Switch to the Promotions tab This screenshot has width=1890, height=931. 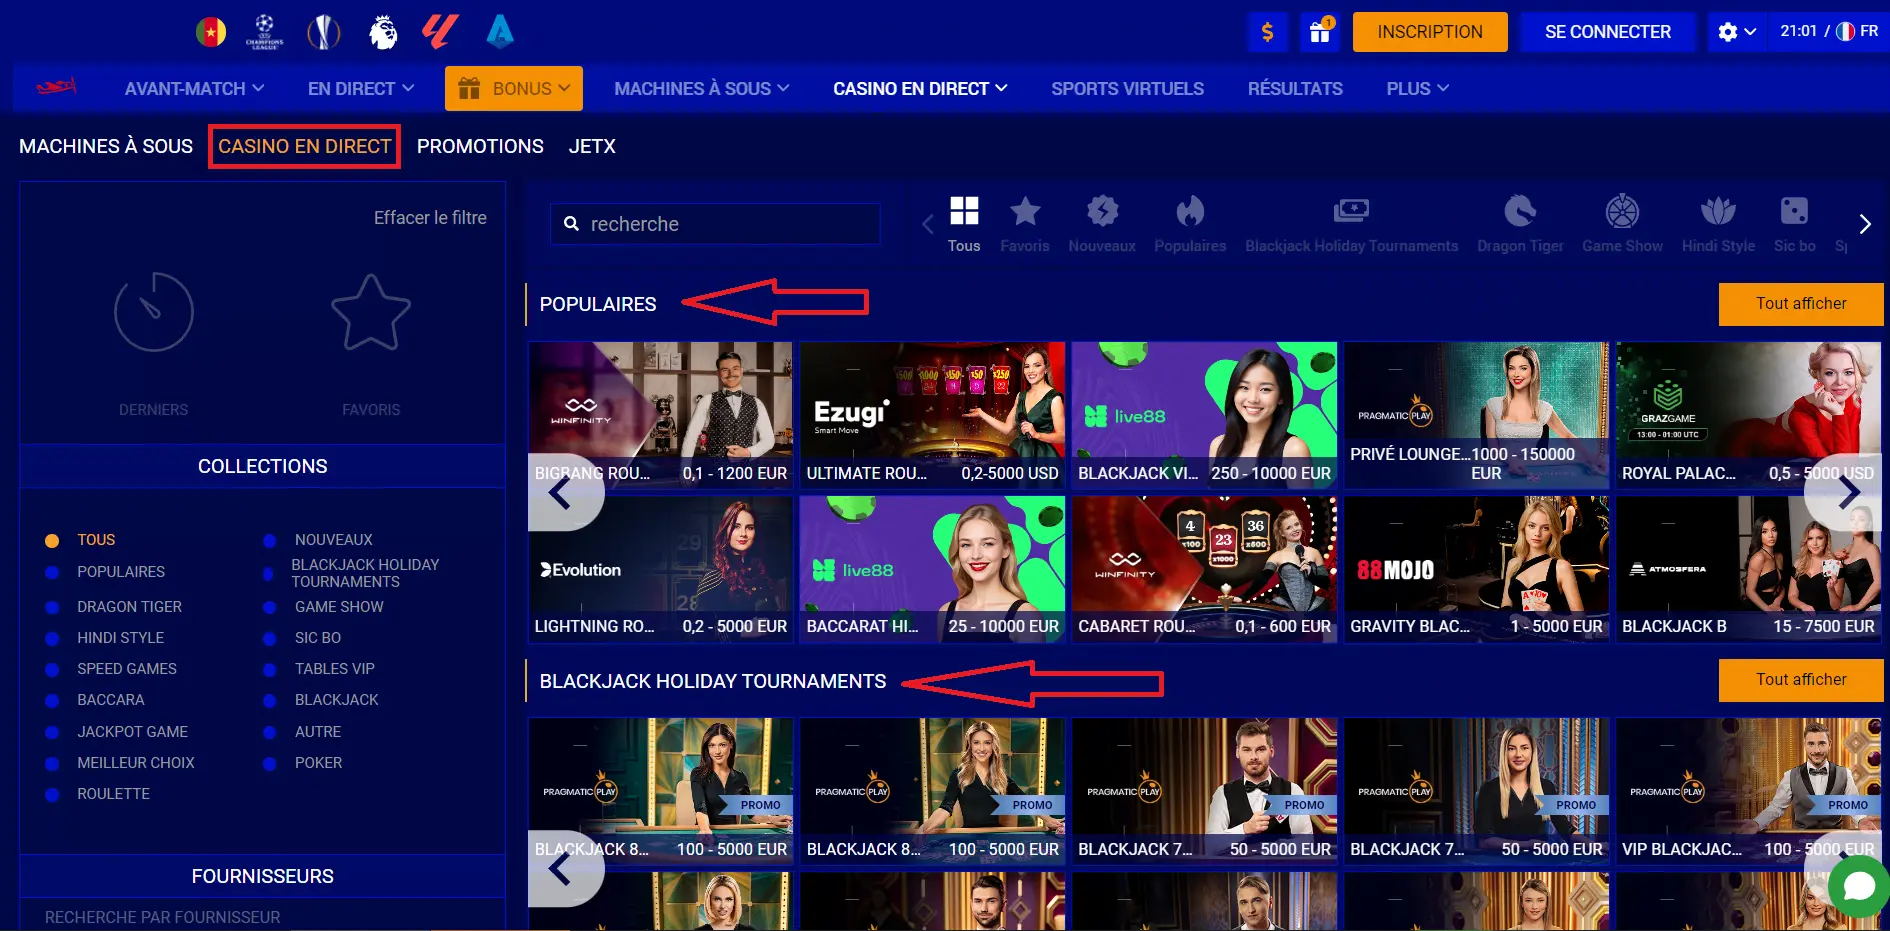tap(480, 146)
